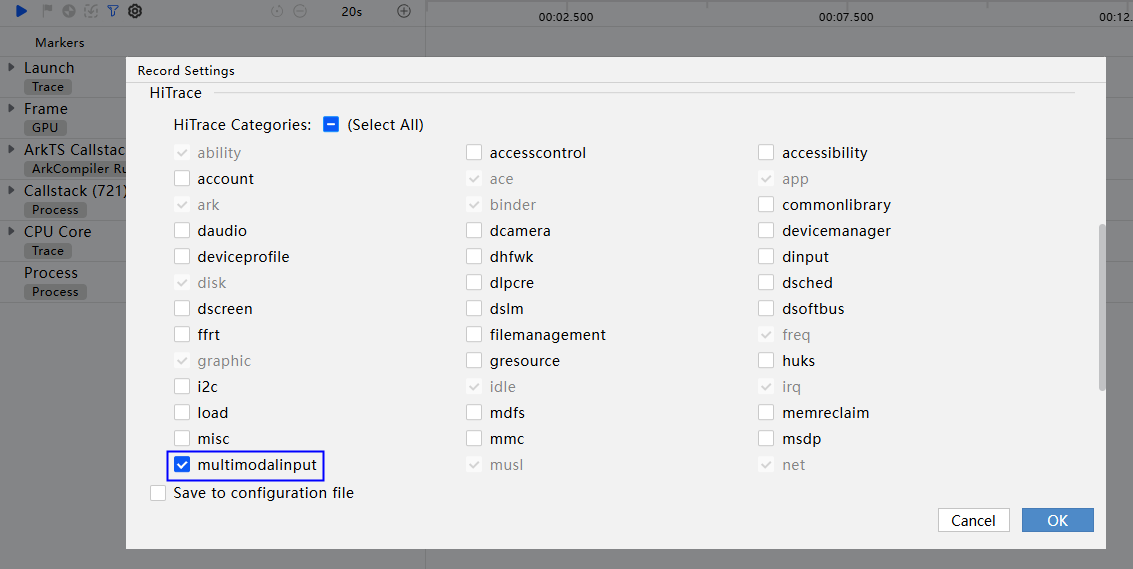Click the plus zoom-in icon beside 20s
The width and height of the screenshot is (1133, 569).
click(x=404, y=11)
